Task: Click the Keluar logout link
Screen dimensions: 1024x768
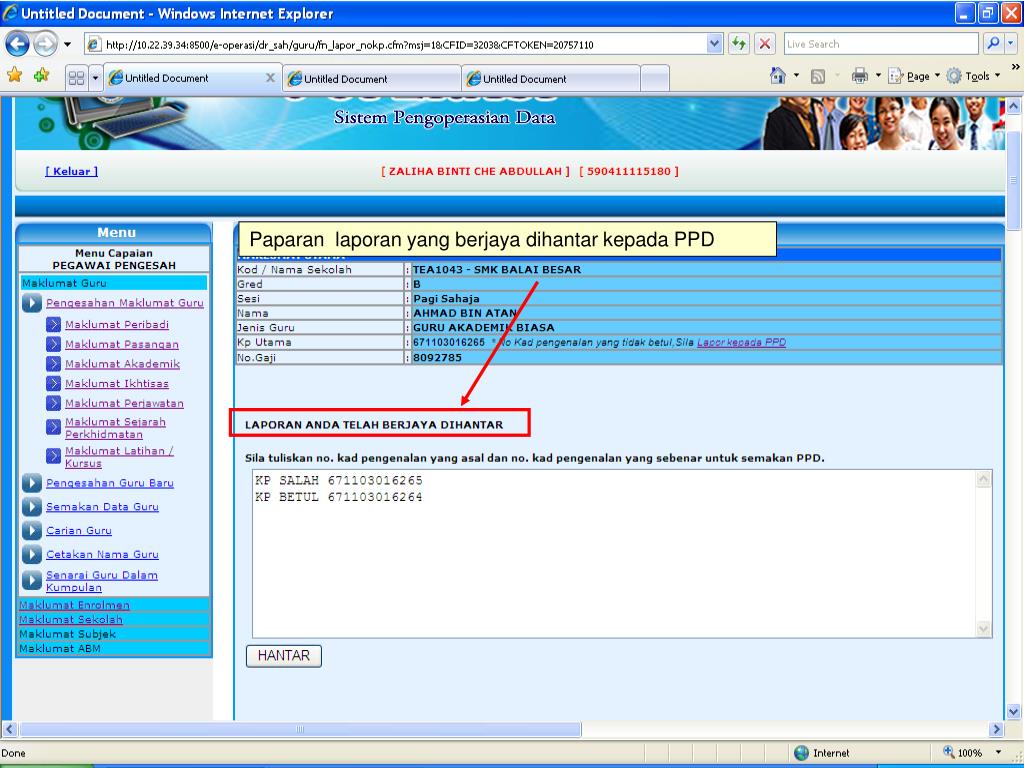Action: tap(71, 171)
